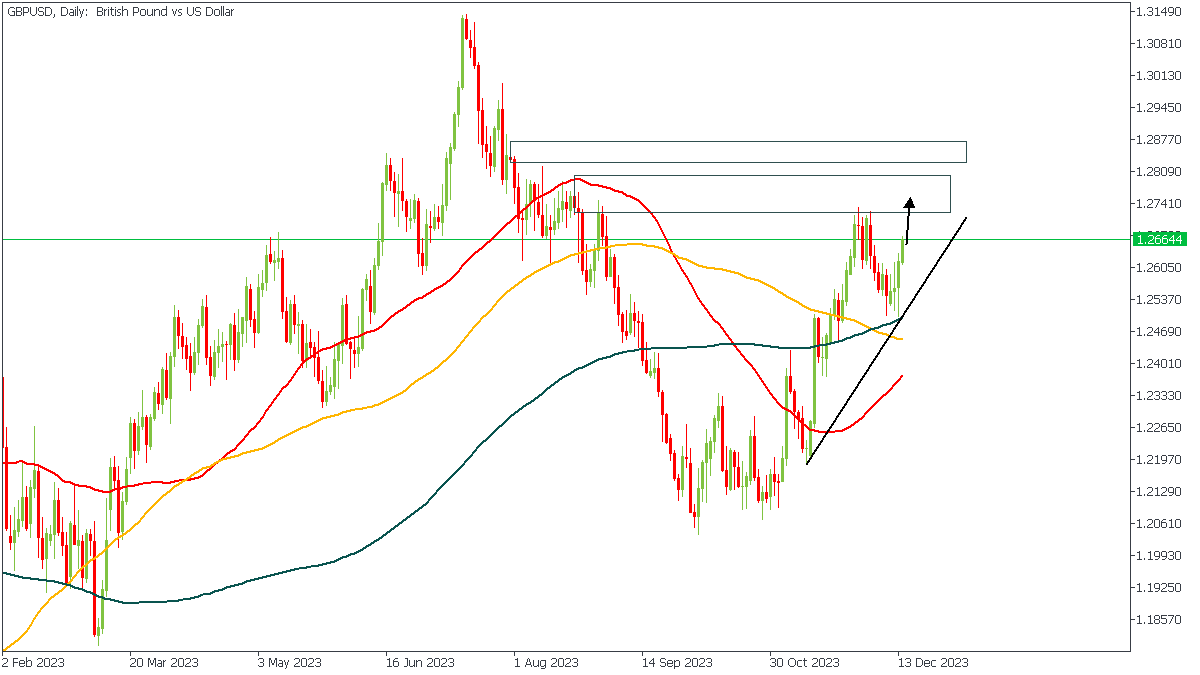Click the 1.31490 price axis label
The image size is (1200, 675).
[x=1160, y=12]
